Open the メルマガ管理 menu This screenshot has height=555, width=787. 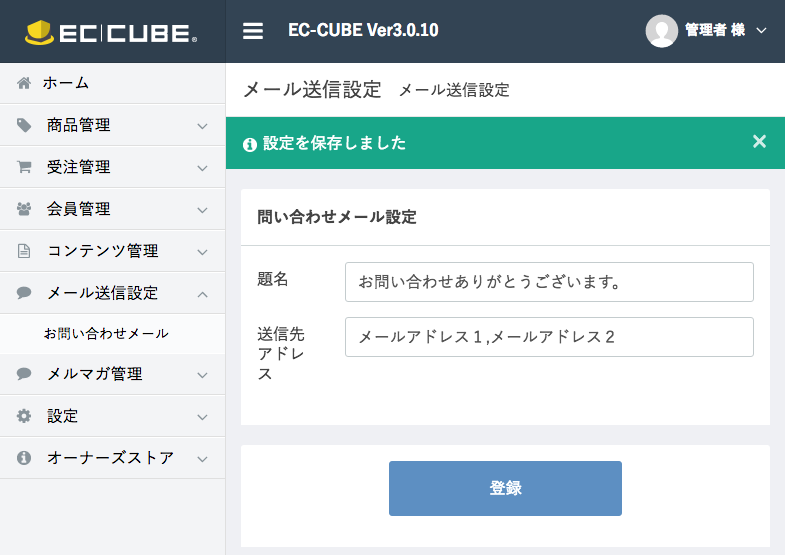[x=95, y=374]
